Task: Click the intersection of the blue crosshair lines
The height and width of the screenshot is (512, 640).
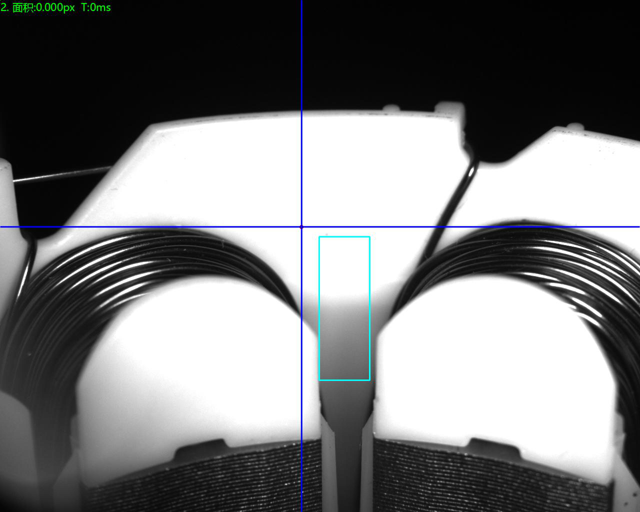Action: point(301,227)
